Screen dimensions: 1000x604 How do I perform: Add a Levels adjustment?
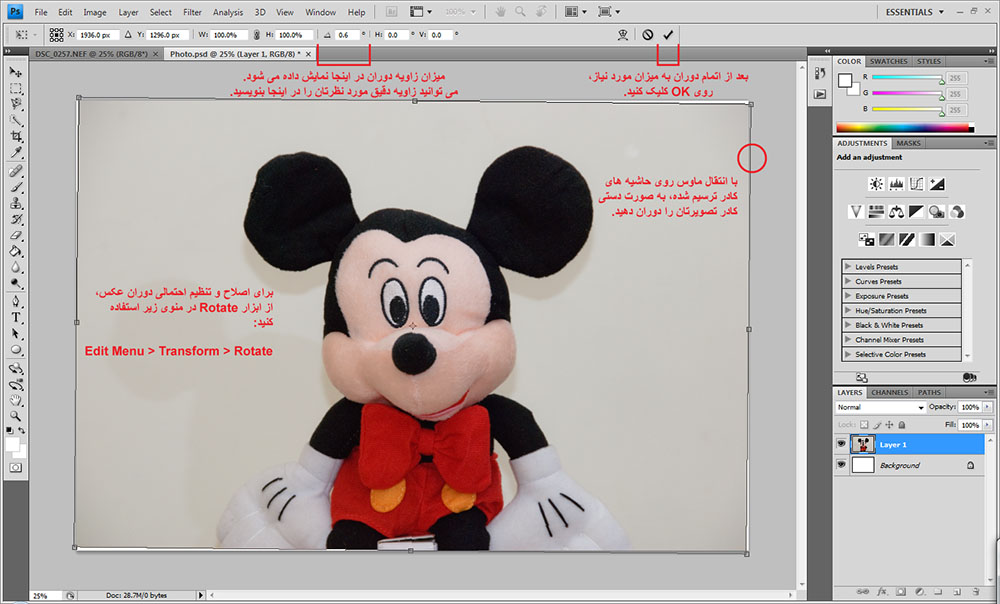[x=896, y=184]
